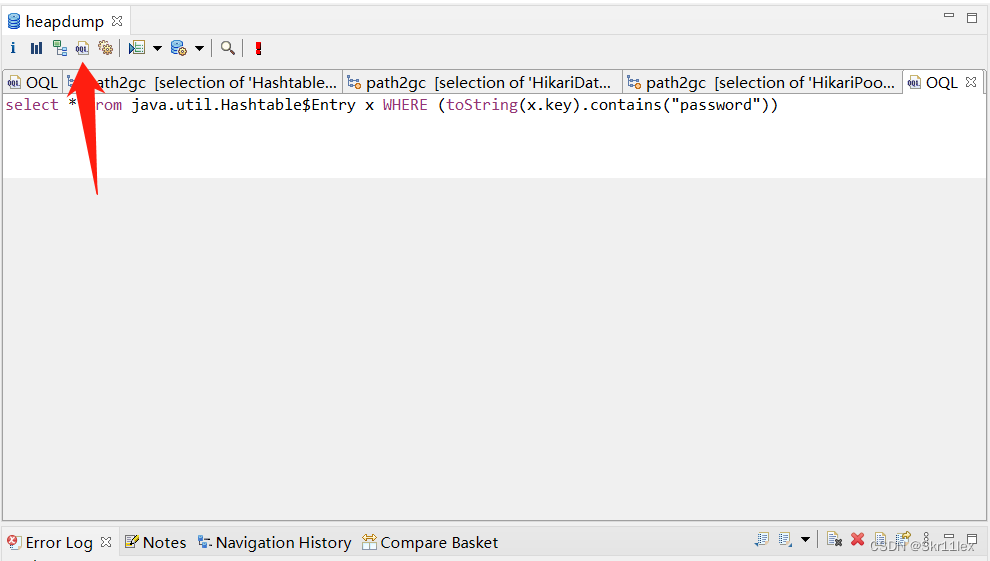Open the Query Browser database icon
The height and width of the screenshot is (561, 990).
click(179, 48)
